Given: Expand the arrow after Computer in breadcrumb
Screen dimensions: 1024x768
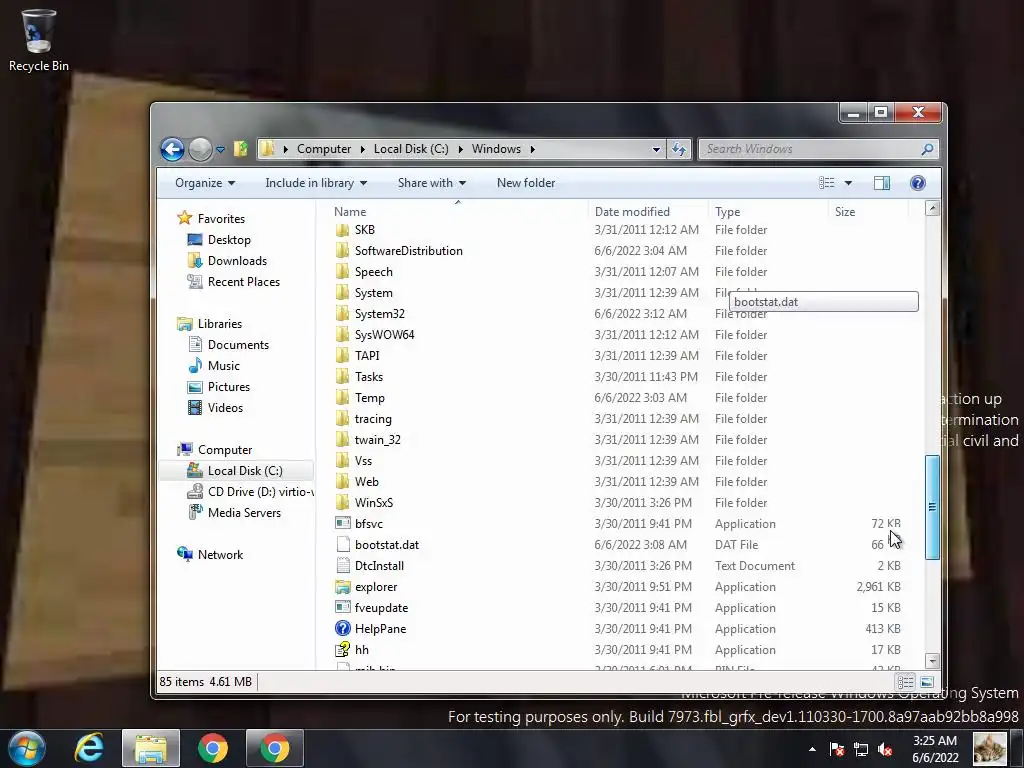Looking at the screenshot, I should click(362, 149).
